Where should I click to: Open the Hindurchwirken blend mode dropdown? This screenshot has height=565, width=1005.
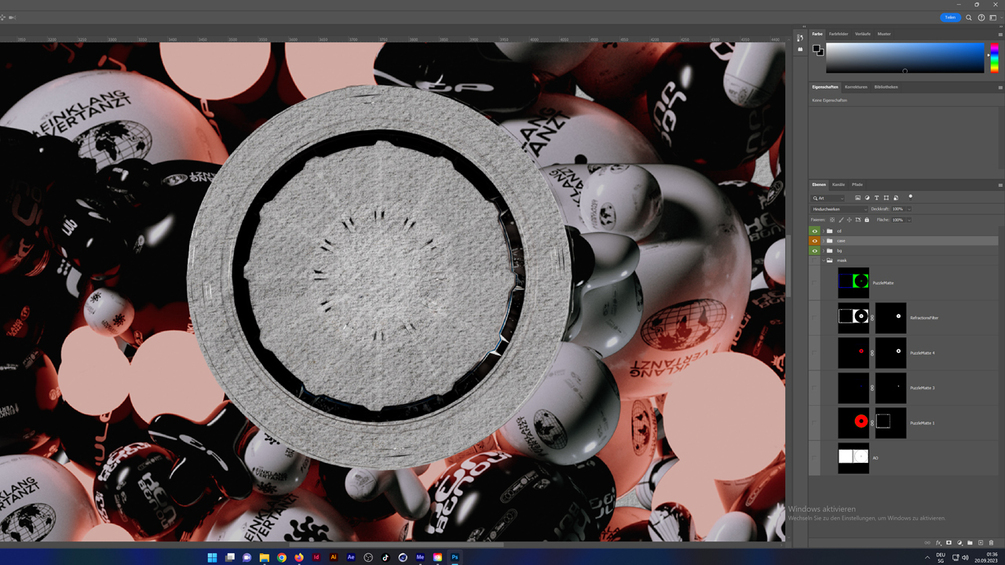coord(840,209)
